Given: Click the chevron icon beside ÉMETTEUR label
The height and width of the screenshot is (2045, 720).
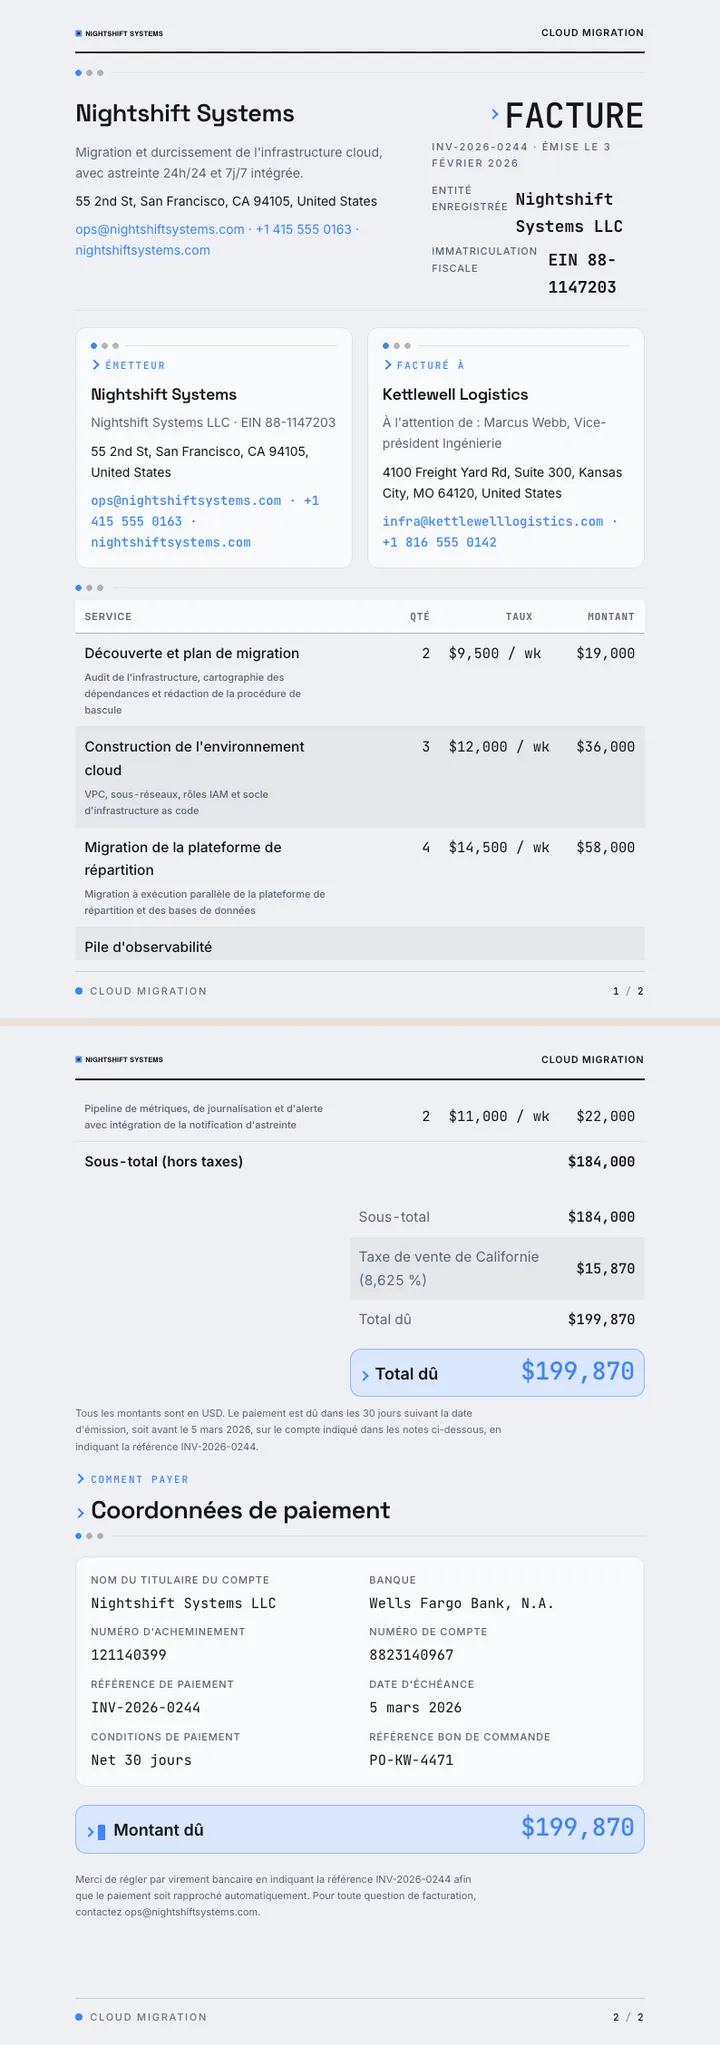Looking at the screenshot, I should tap(96, 365).
